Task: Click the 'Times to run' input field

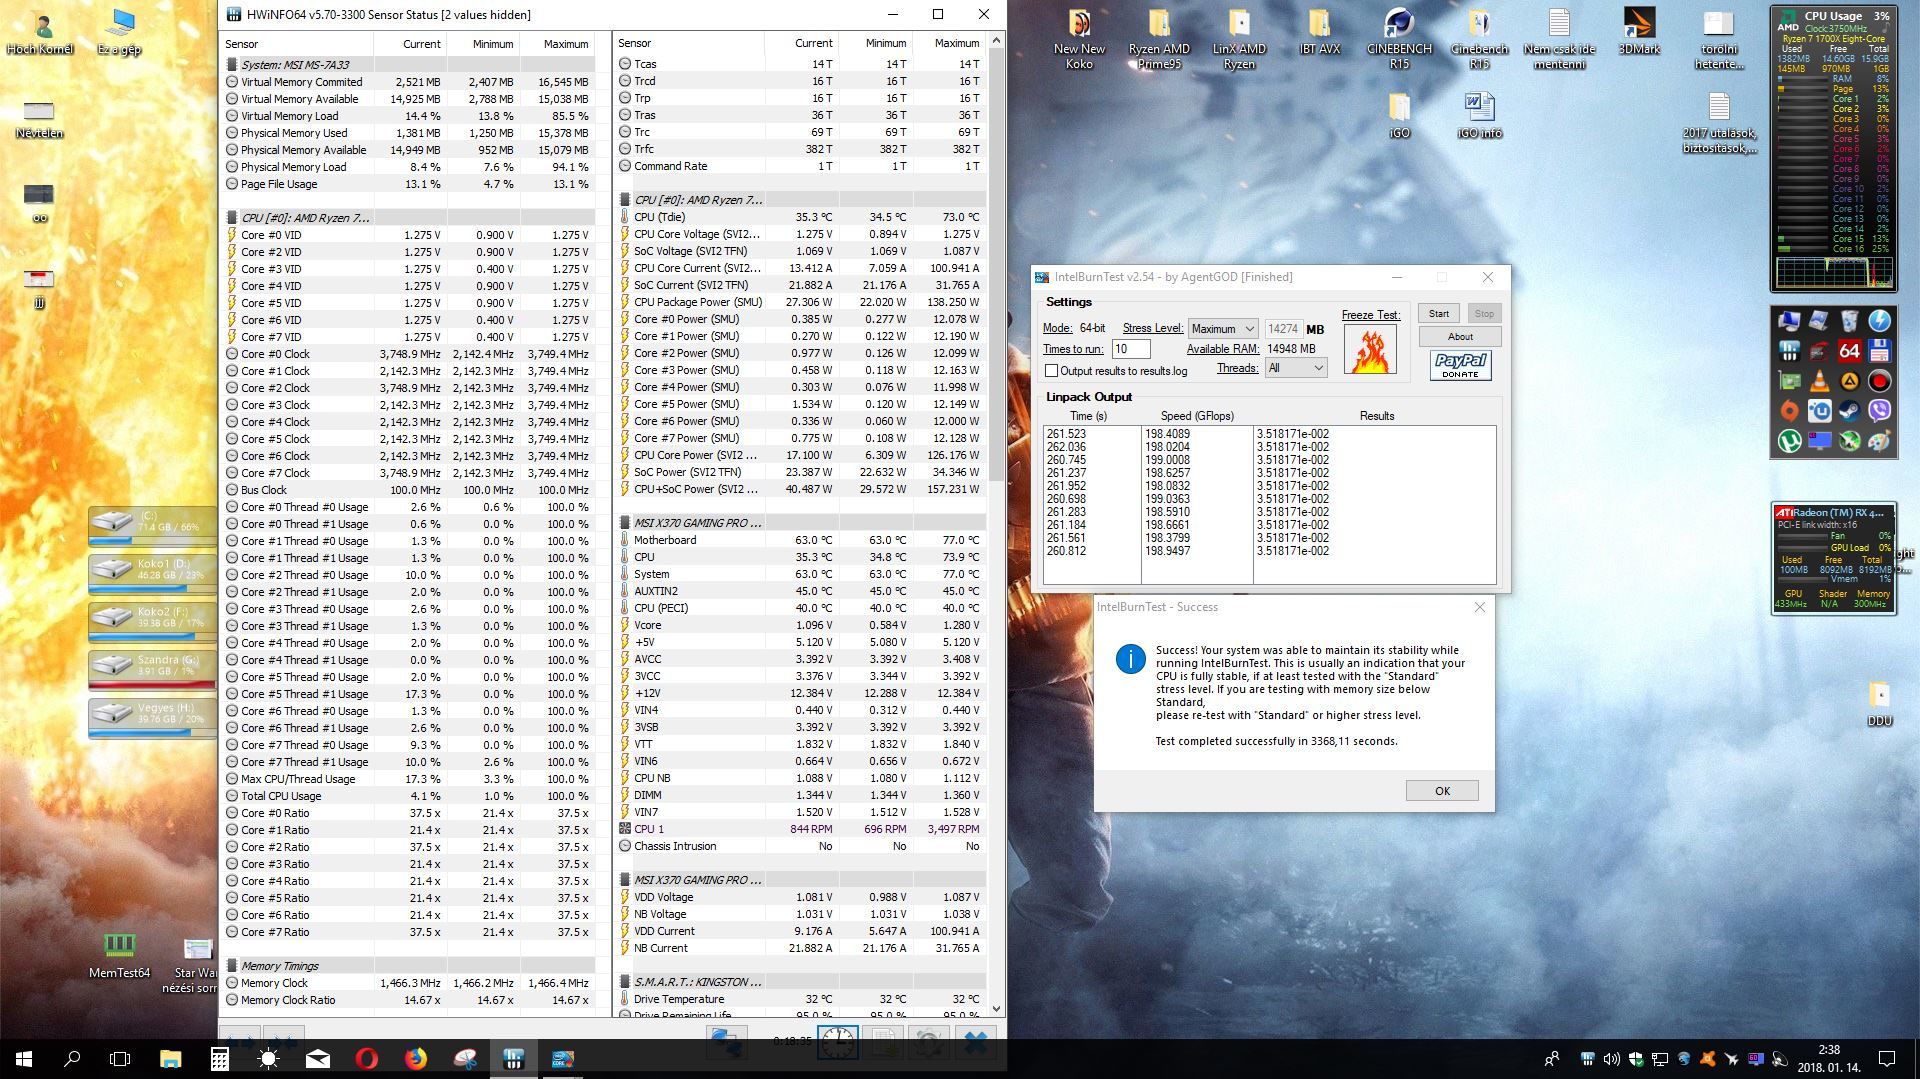Action: coord(1130,349)
